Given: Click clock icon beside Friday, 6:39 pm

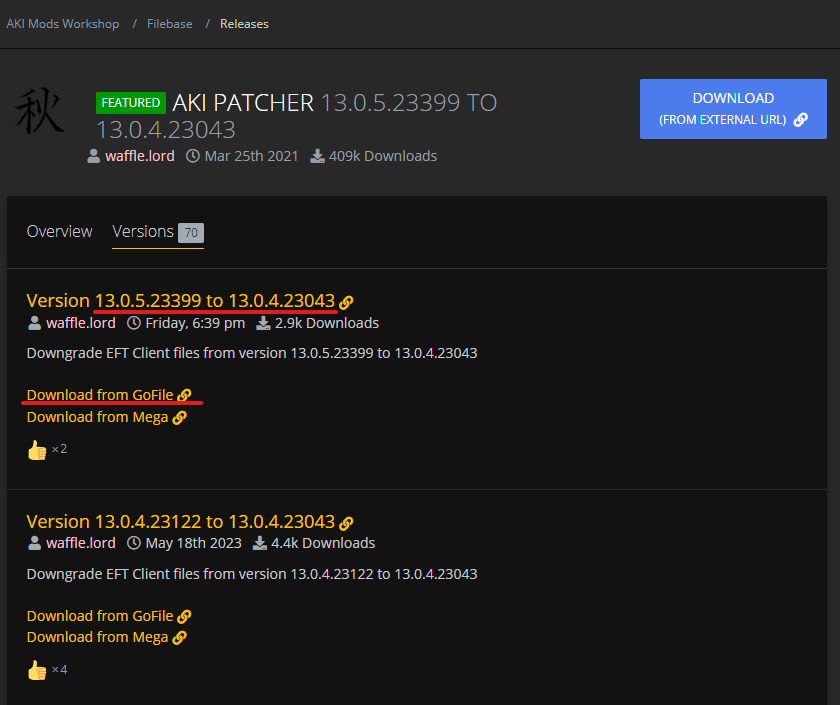Looking at the screenshot, I should (134, 323).
